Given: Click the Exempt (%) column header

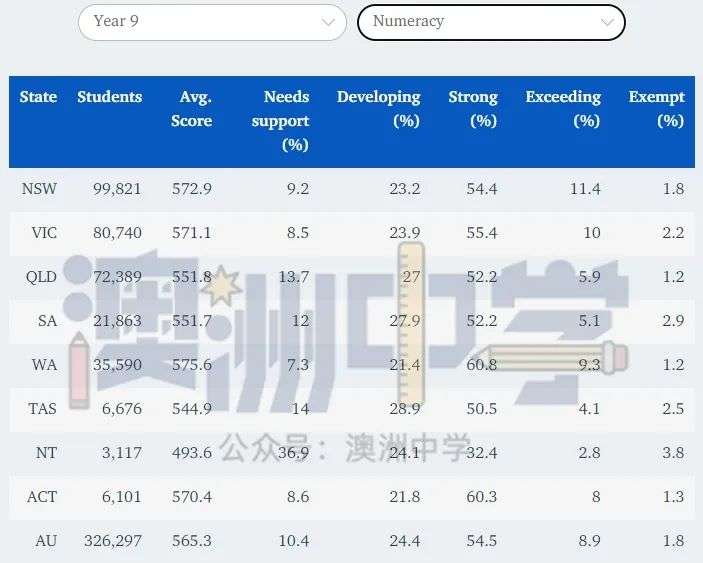Looking at the screenshot, I should [x=656, y=109].
